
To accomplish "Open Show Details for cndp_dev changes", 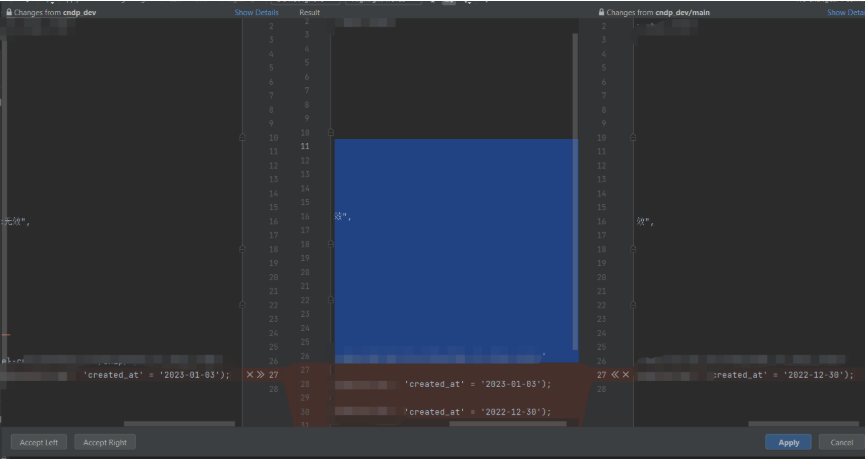I will [257, 12].
